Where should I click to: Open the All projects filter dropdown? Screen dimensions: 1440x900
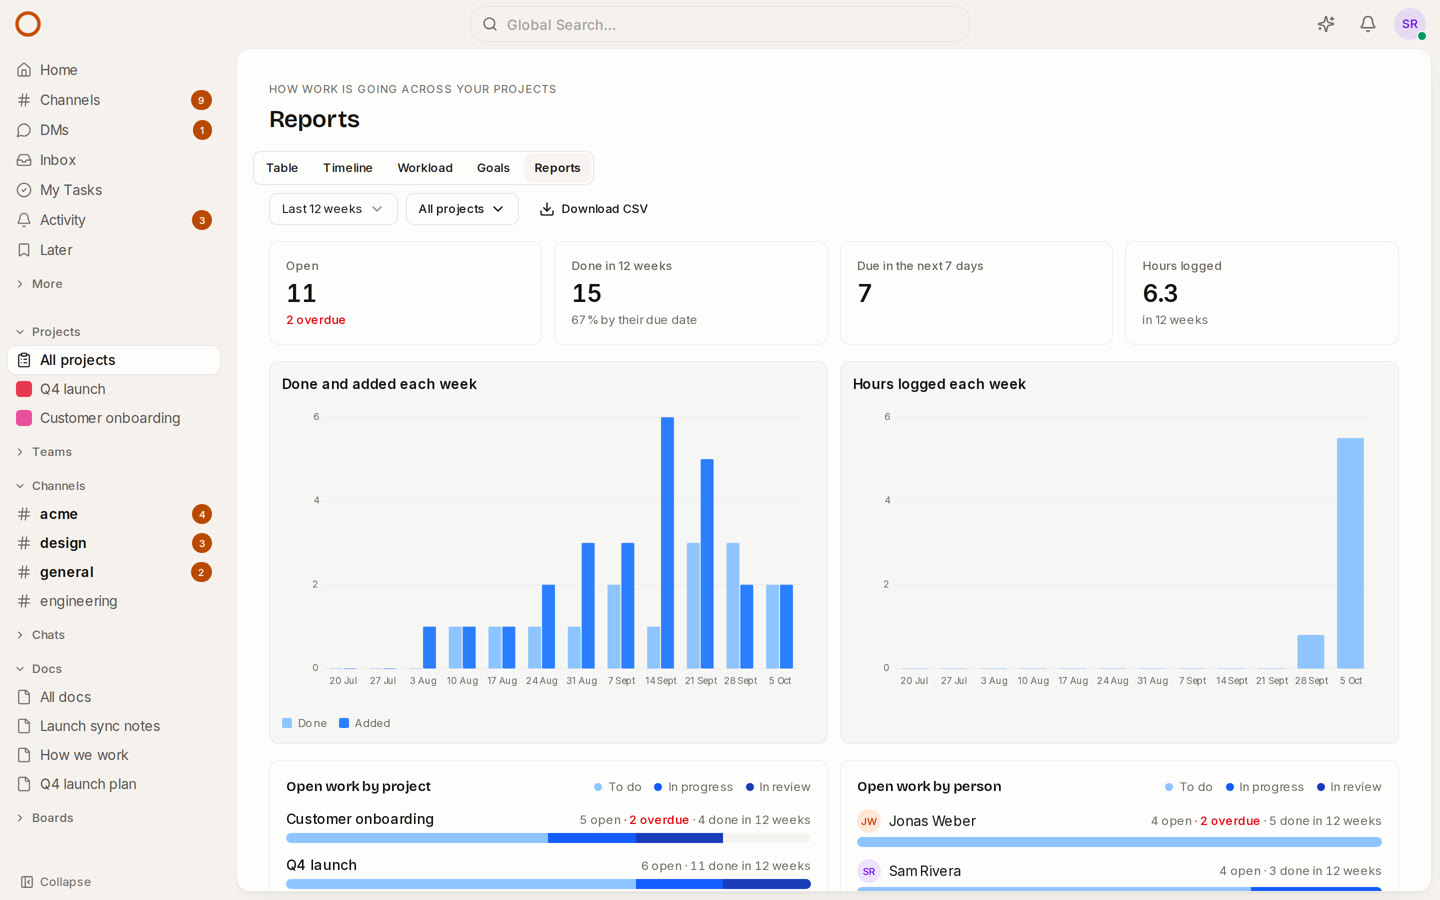click(x=462, y=209)
